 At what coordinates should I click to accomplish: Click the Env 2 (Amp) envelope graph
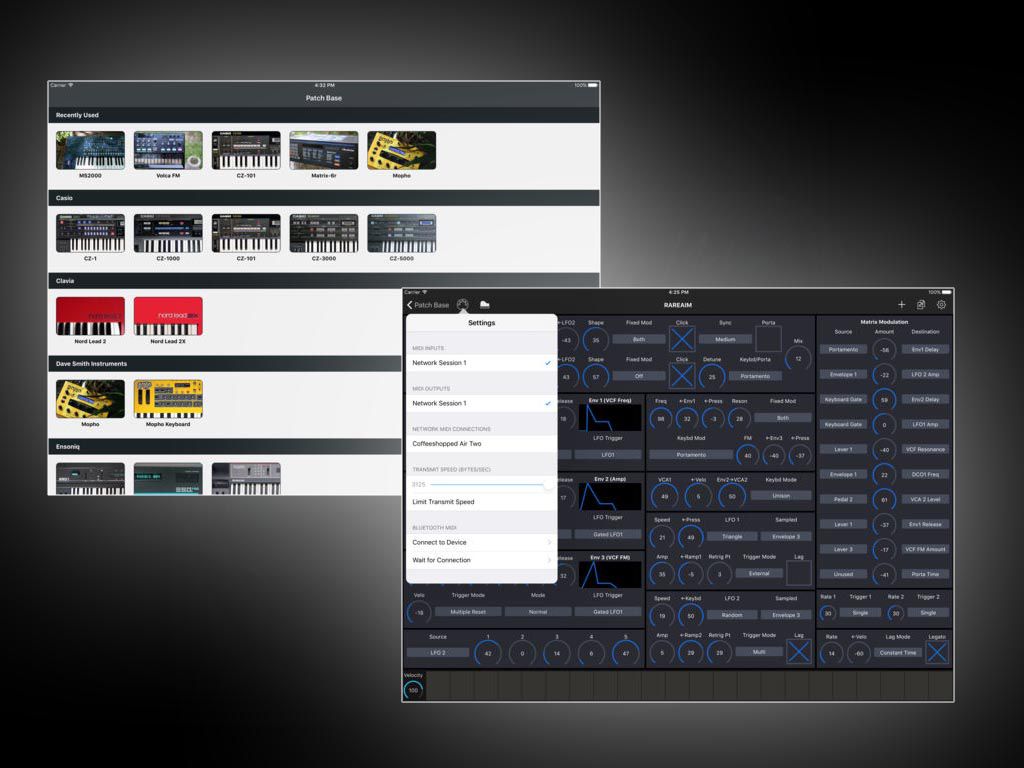[x=610, y=496]
